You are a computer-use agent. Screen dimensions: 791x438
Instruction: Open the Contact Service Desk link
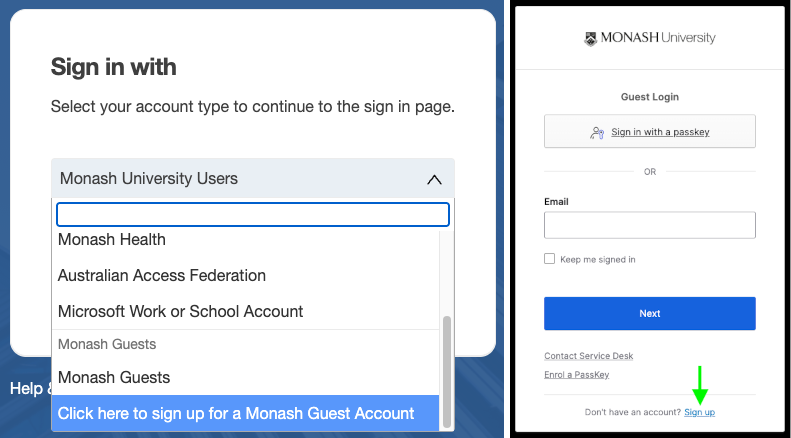point(589,356)
